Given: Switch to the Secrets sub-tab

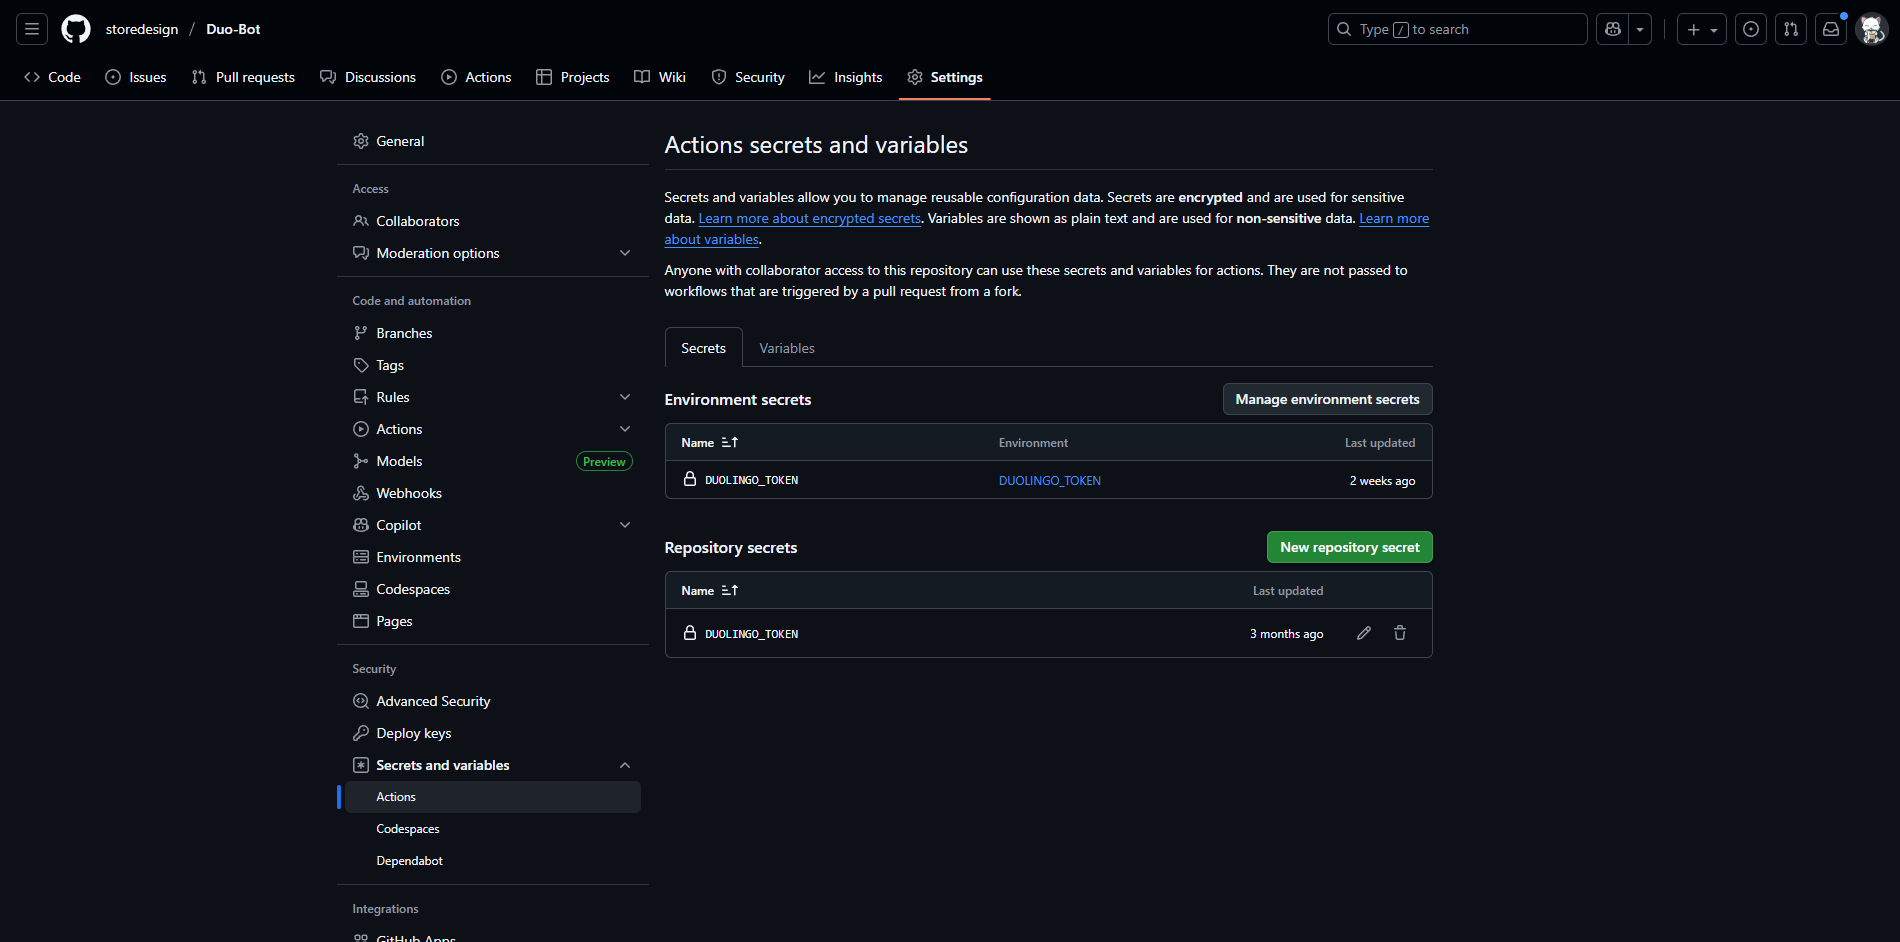Looking at the screenshot, I should click(703, 348).
